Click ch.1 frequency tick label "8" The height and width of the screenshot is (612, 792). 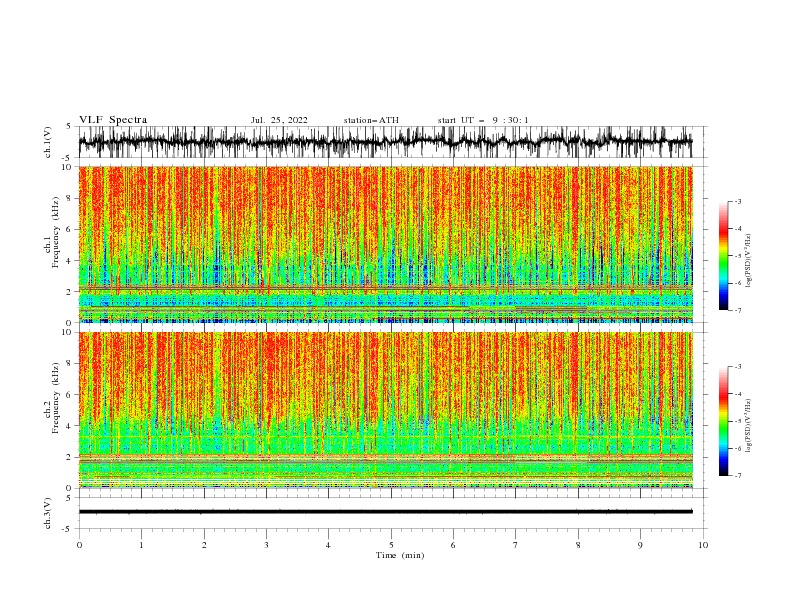pos(69,198)
